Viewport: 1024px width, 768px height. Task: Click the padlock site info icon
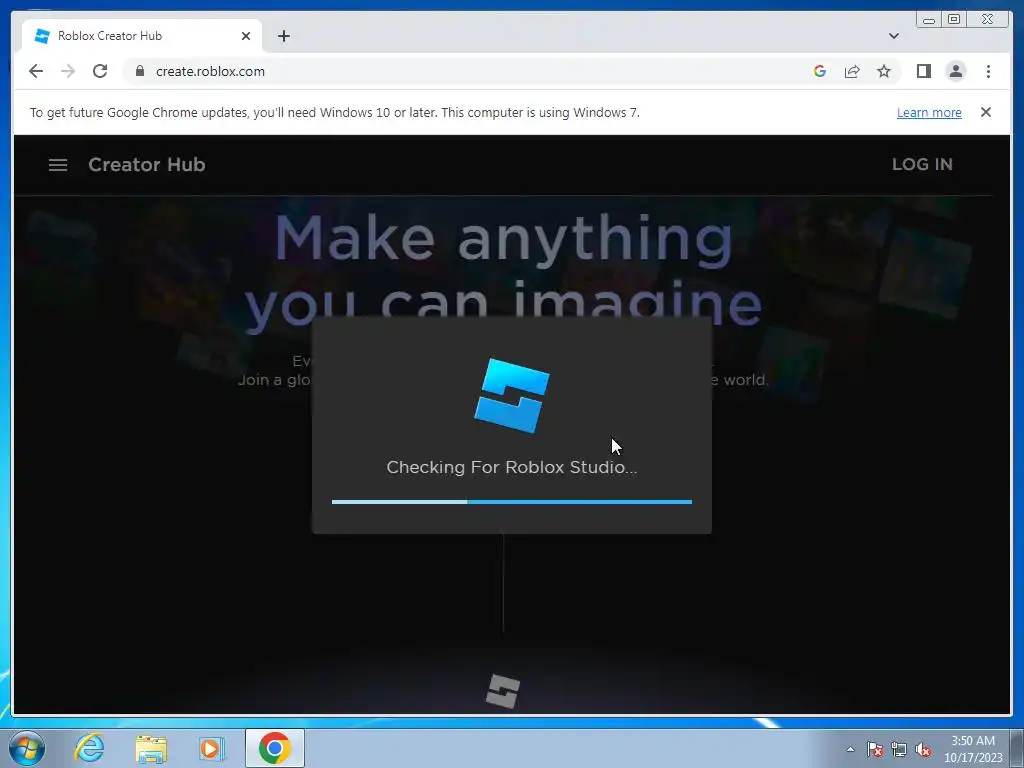click(140, 71)
